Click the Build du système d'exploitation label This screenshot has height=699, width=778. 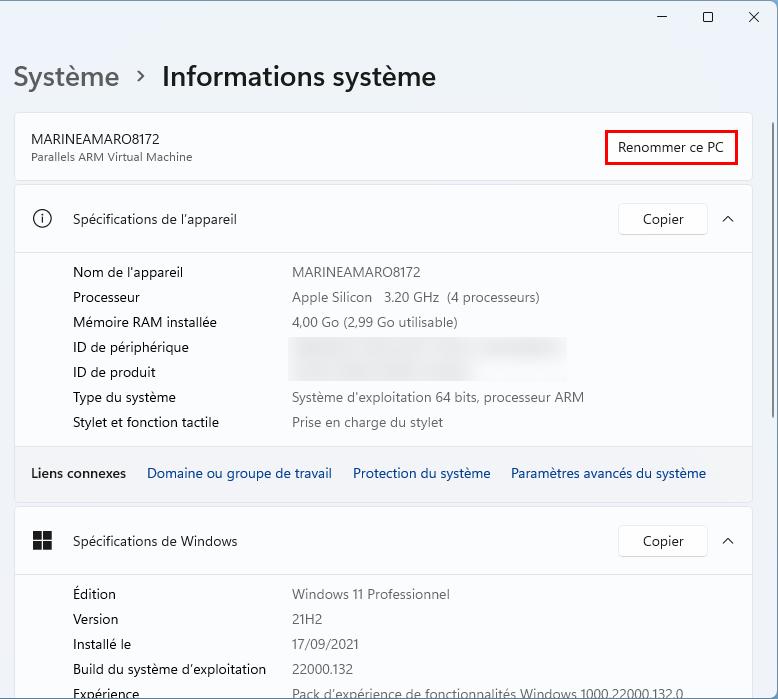coord(169,670)
